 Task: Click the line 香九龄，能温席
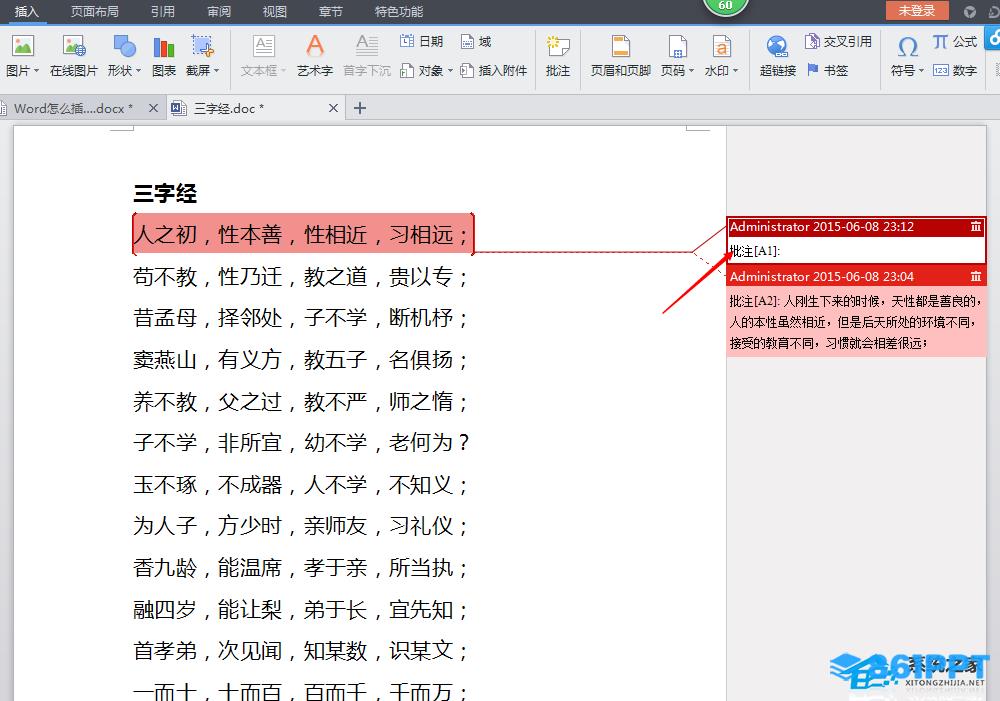coord(301,568)
